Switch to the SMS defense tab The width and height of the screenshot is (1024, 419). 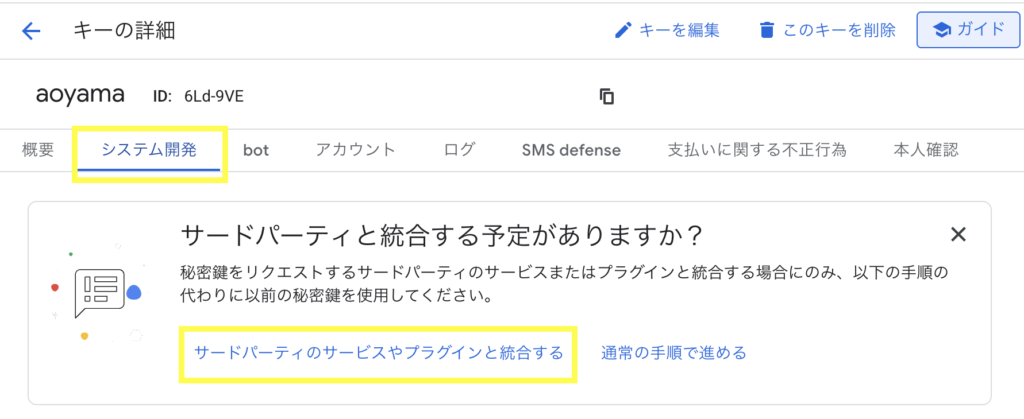pos(571,150)
